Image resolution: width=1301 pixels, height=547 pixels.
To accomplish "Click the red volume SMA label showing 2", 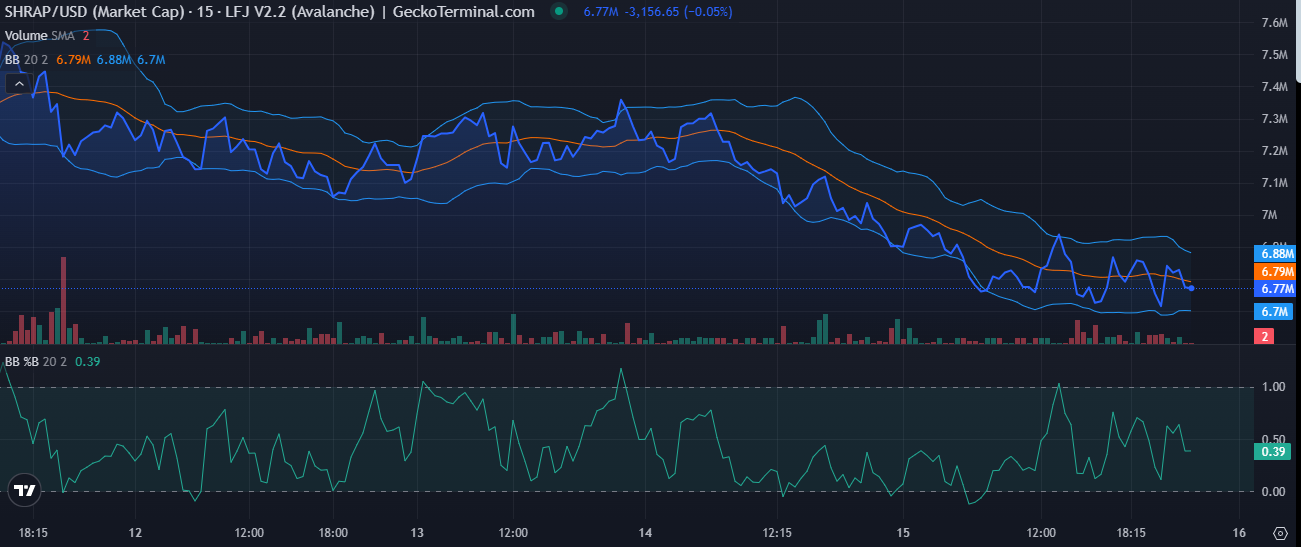I will tap(1264, 336).
